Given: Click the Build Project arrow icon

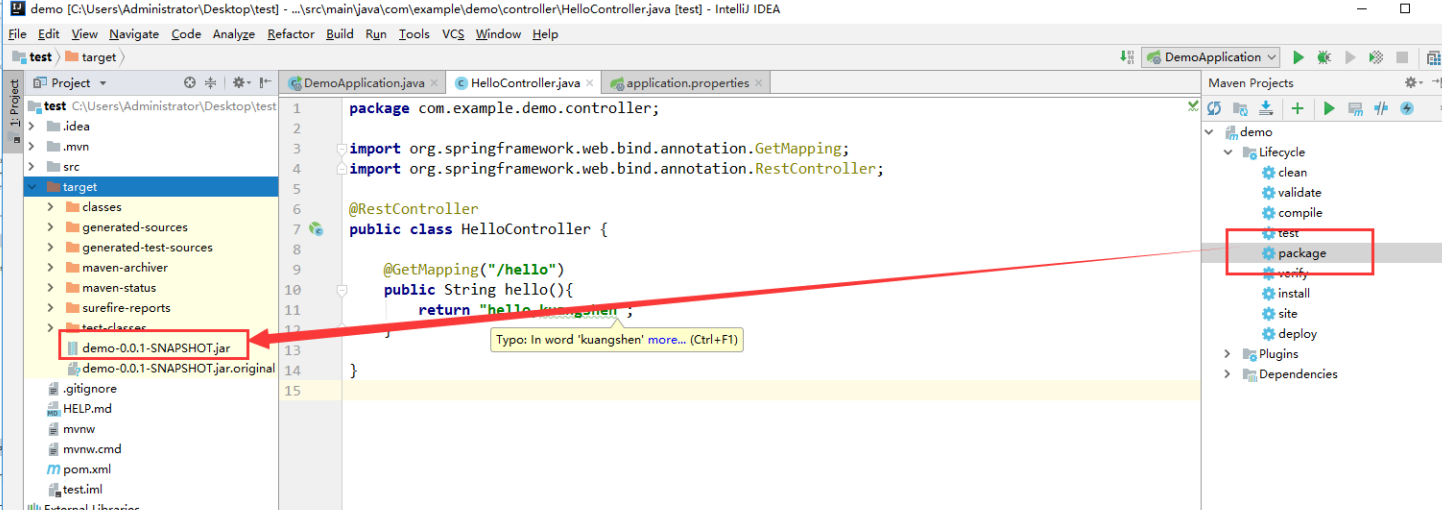Looking at the screenshot, I should [x=1127, y=58].
